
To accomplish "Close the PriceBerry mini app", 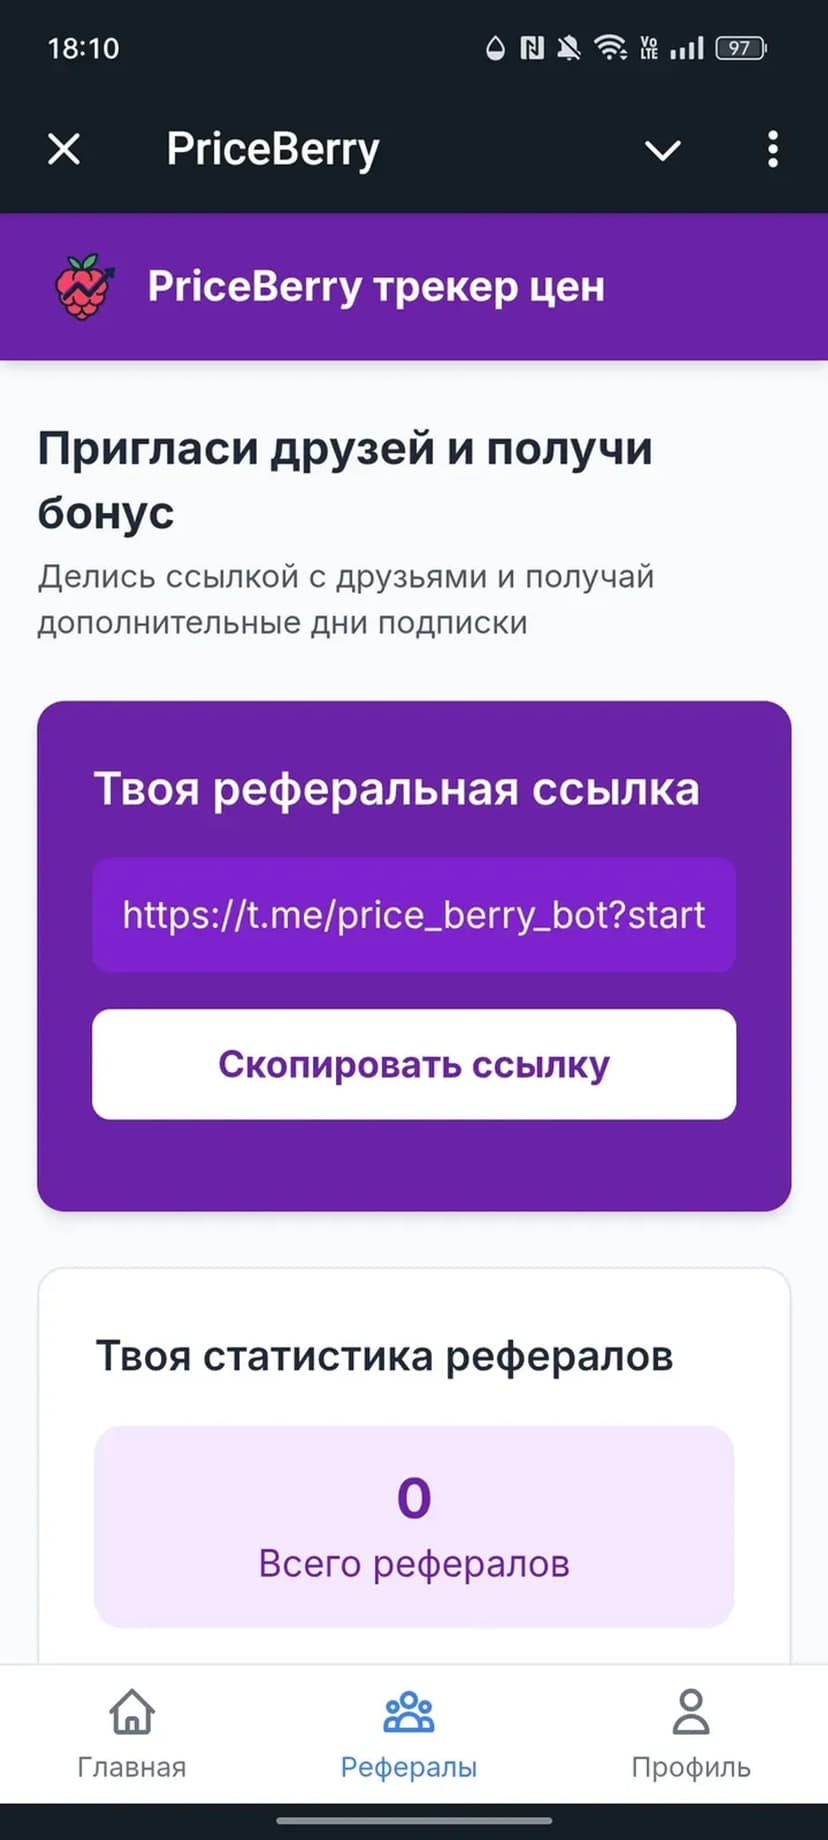I will 64,150.
